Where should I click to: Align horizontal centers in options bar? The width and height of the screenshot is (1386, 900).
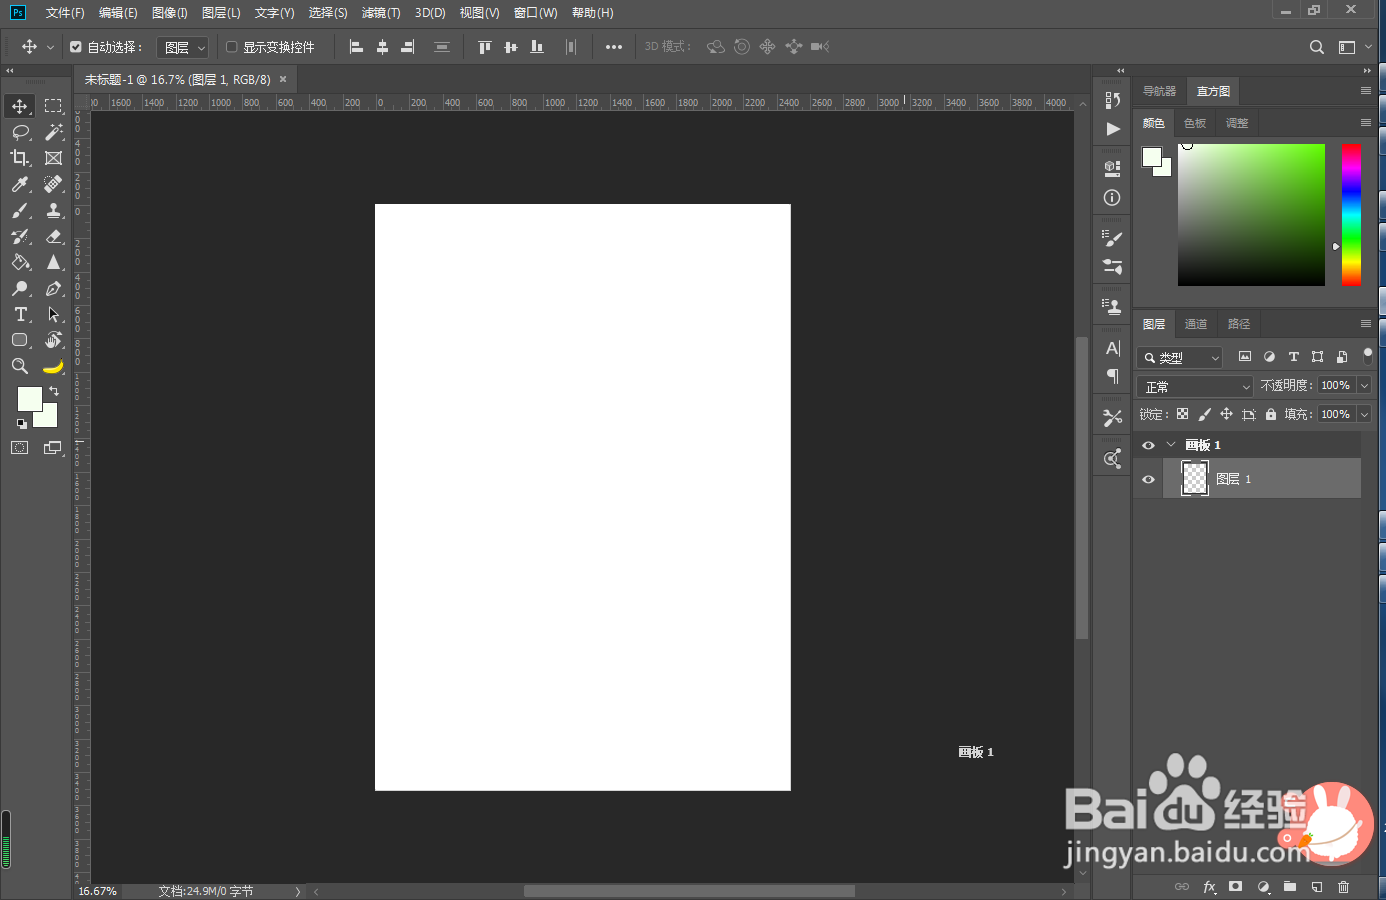(x=382, y=47)
